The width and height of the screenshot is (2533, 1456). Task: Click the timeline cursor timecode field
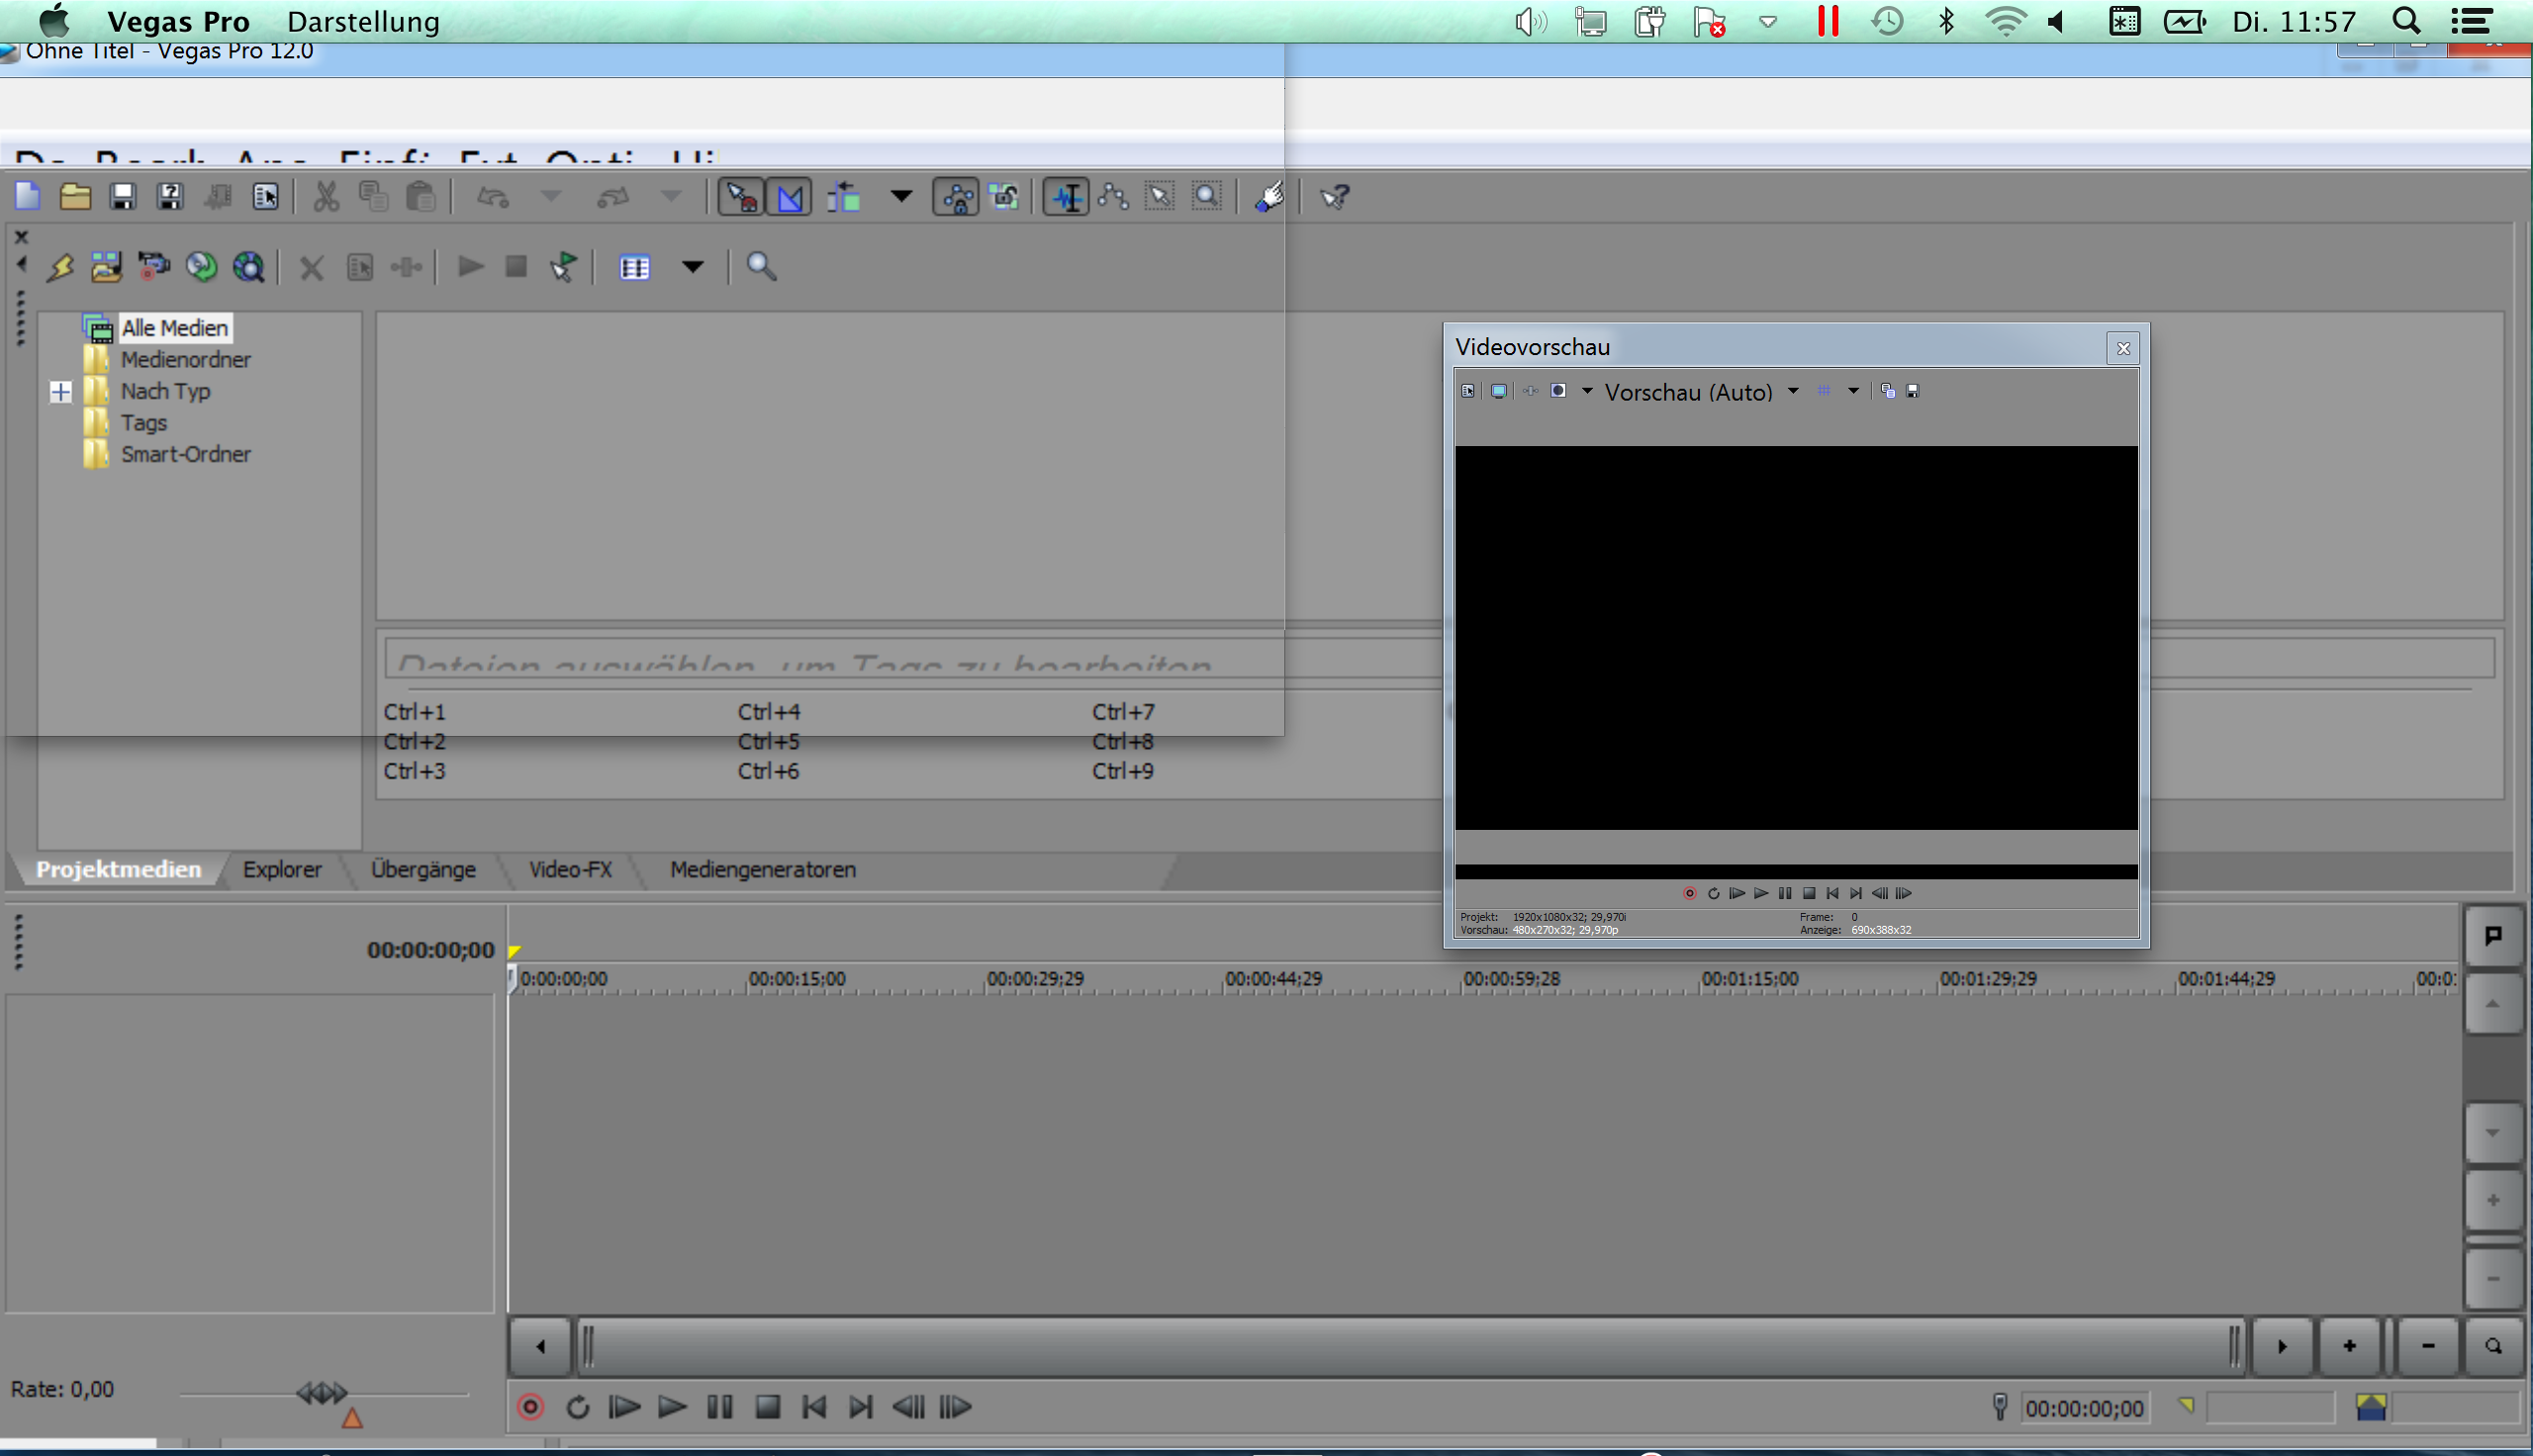tap(2084, 1408)
